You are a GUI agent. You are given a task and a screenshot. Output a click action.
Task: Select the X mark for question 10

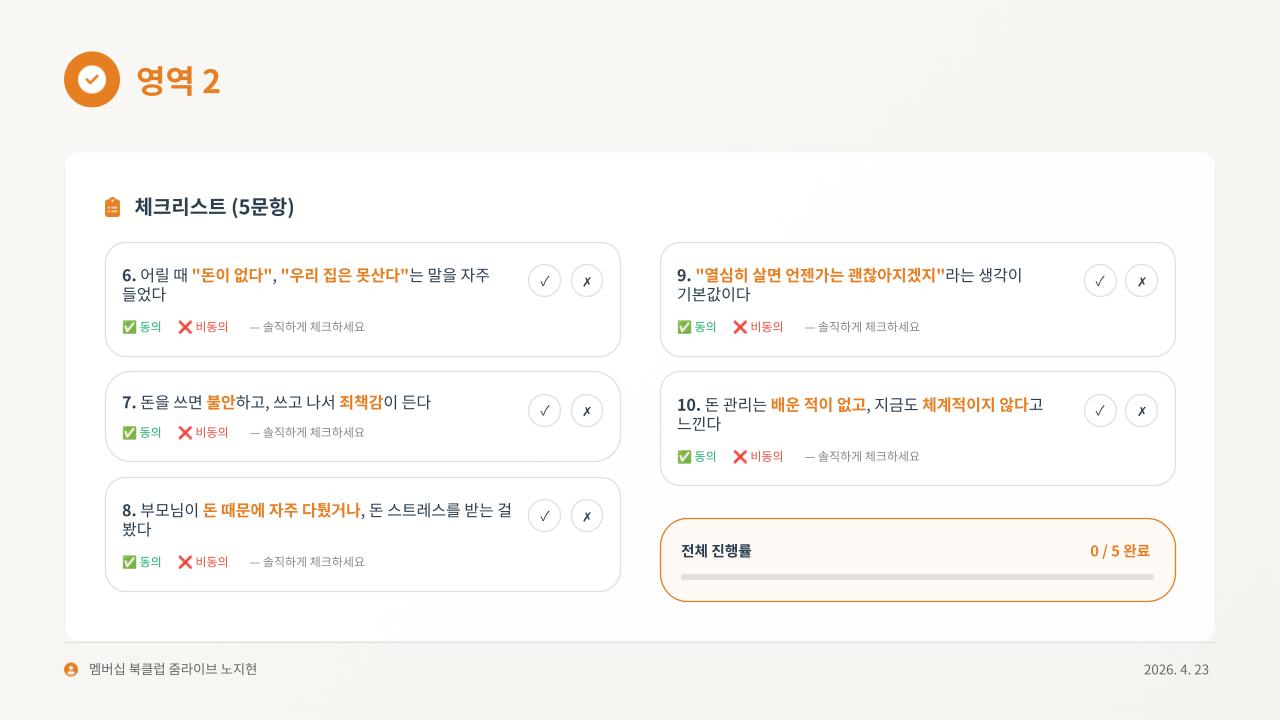pyautogui.click(x=1142, y=410)
